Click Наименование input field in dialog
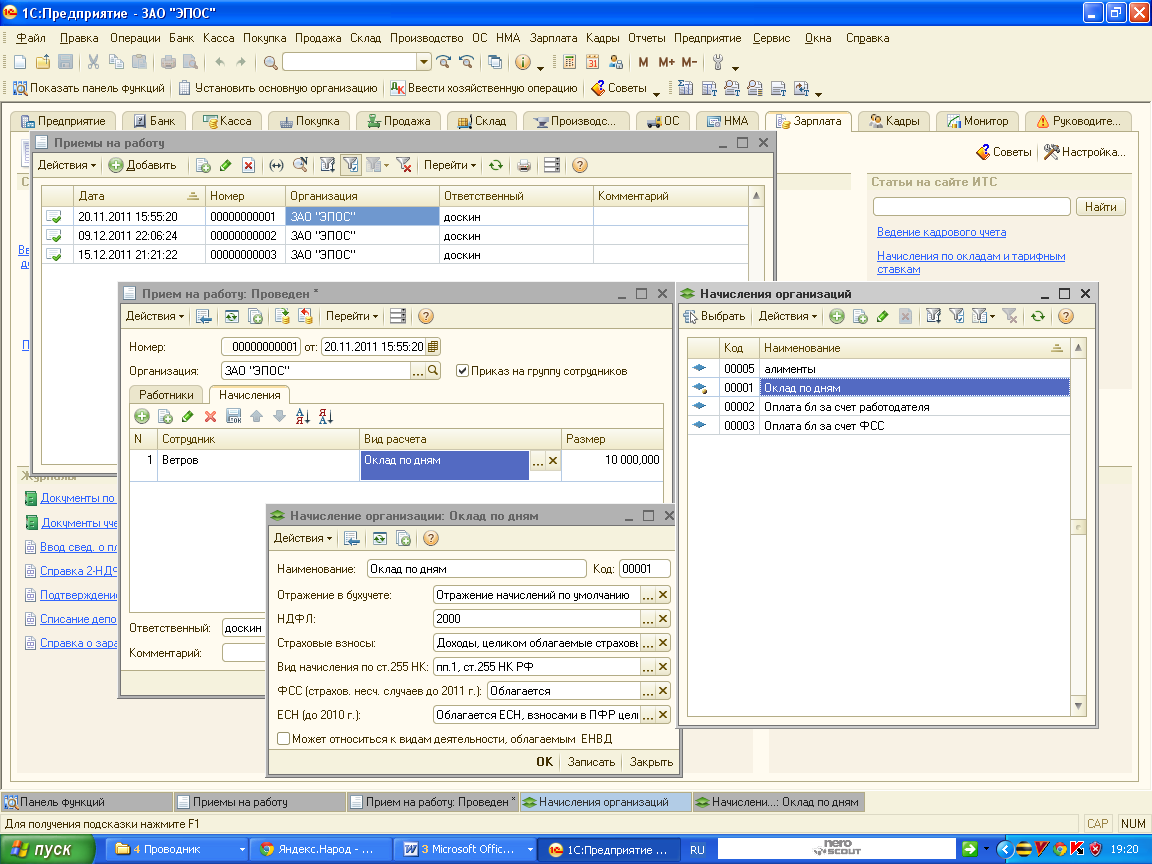This screenshot has width=1152, height=864. pos(476,569)
